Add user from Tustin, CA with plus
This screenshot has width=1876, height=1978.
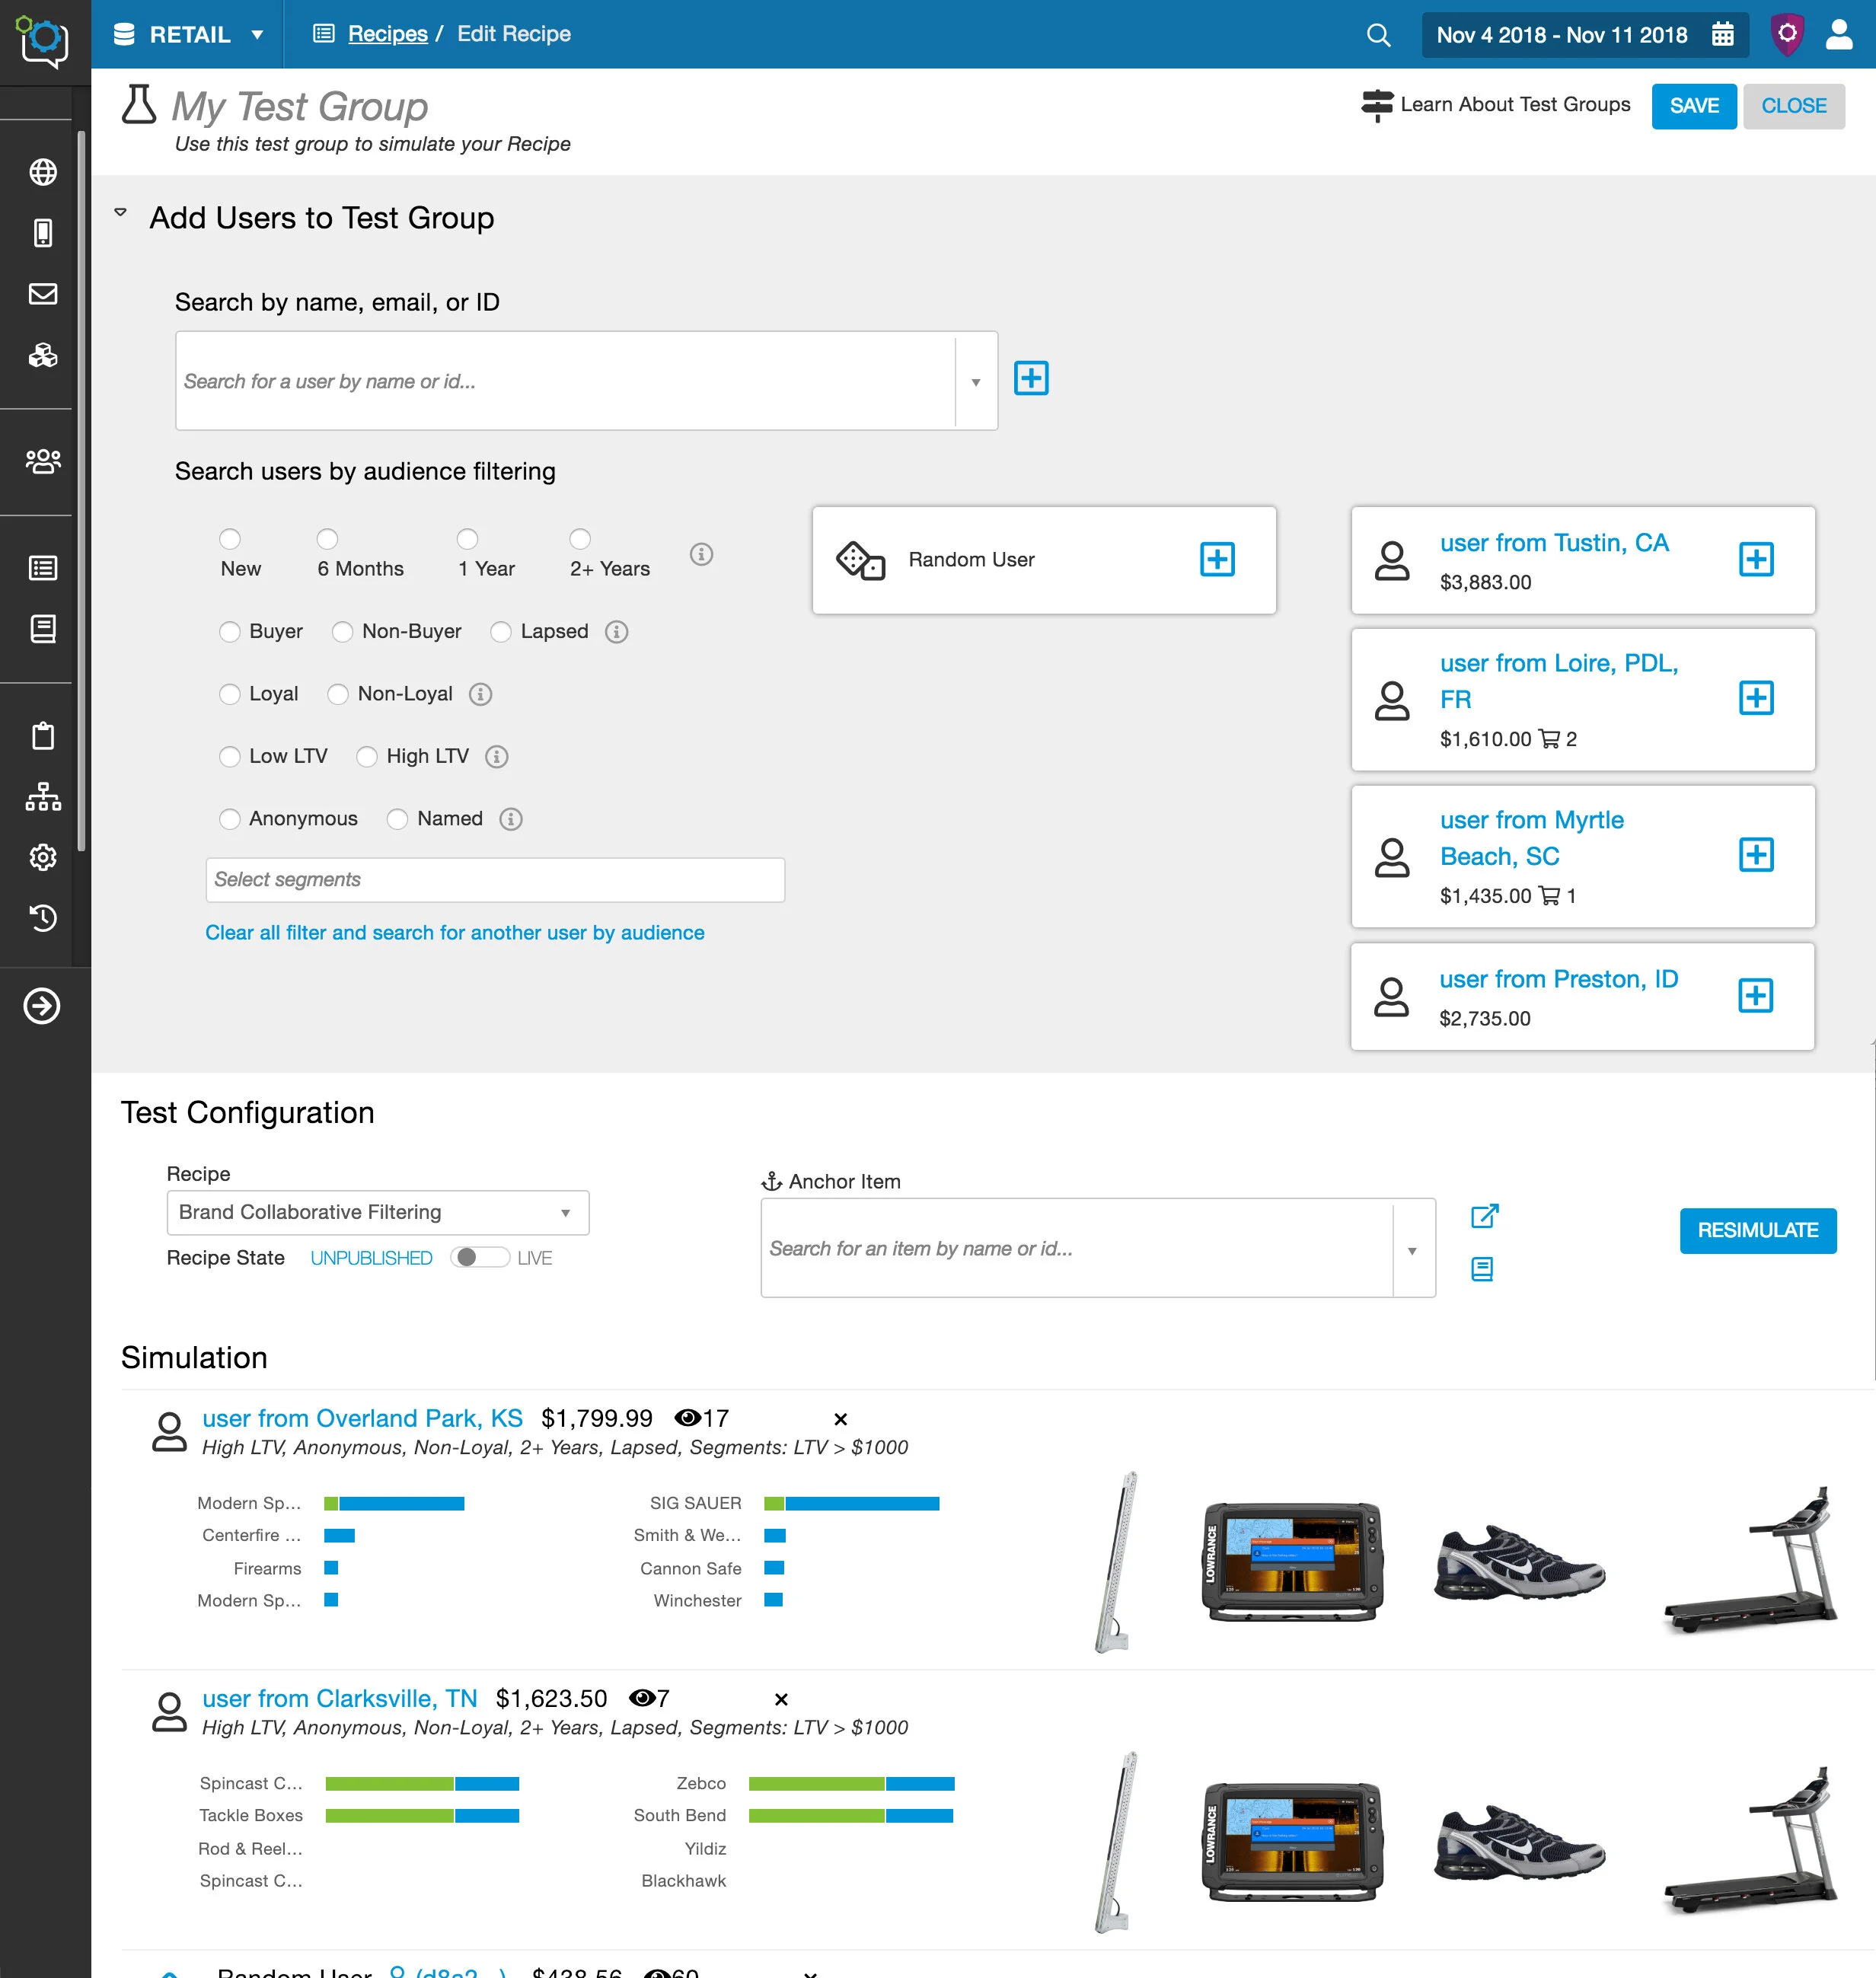click(x=1755, y=559)
